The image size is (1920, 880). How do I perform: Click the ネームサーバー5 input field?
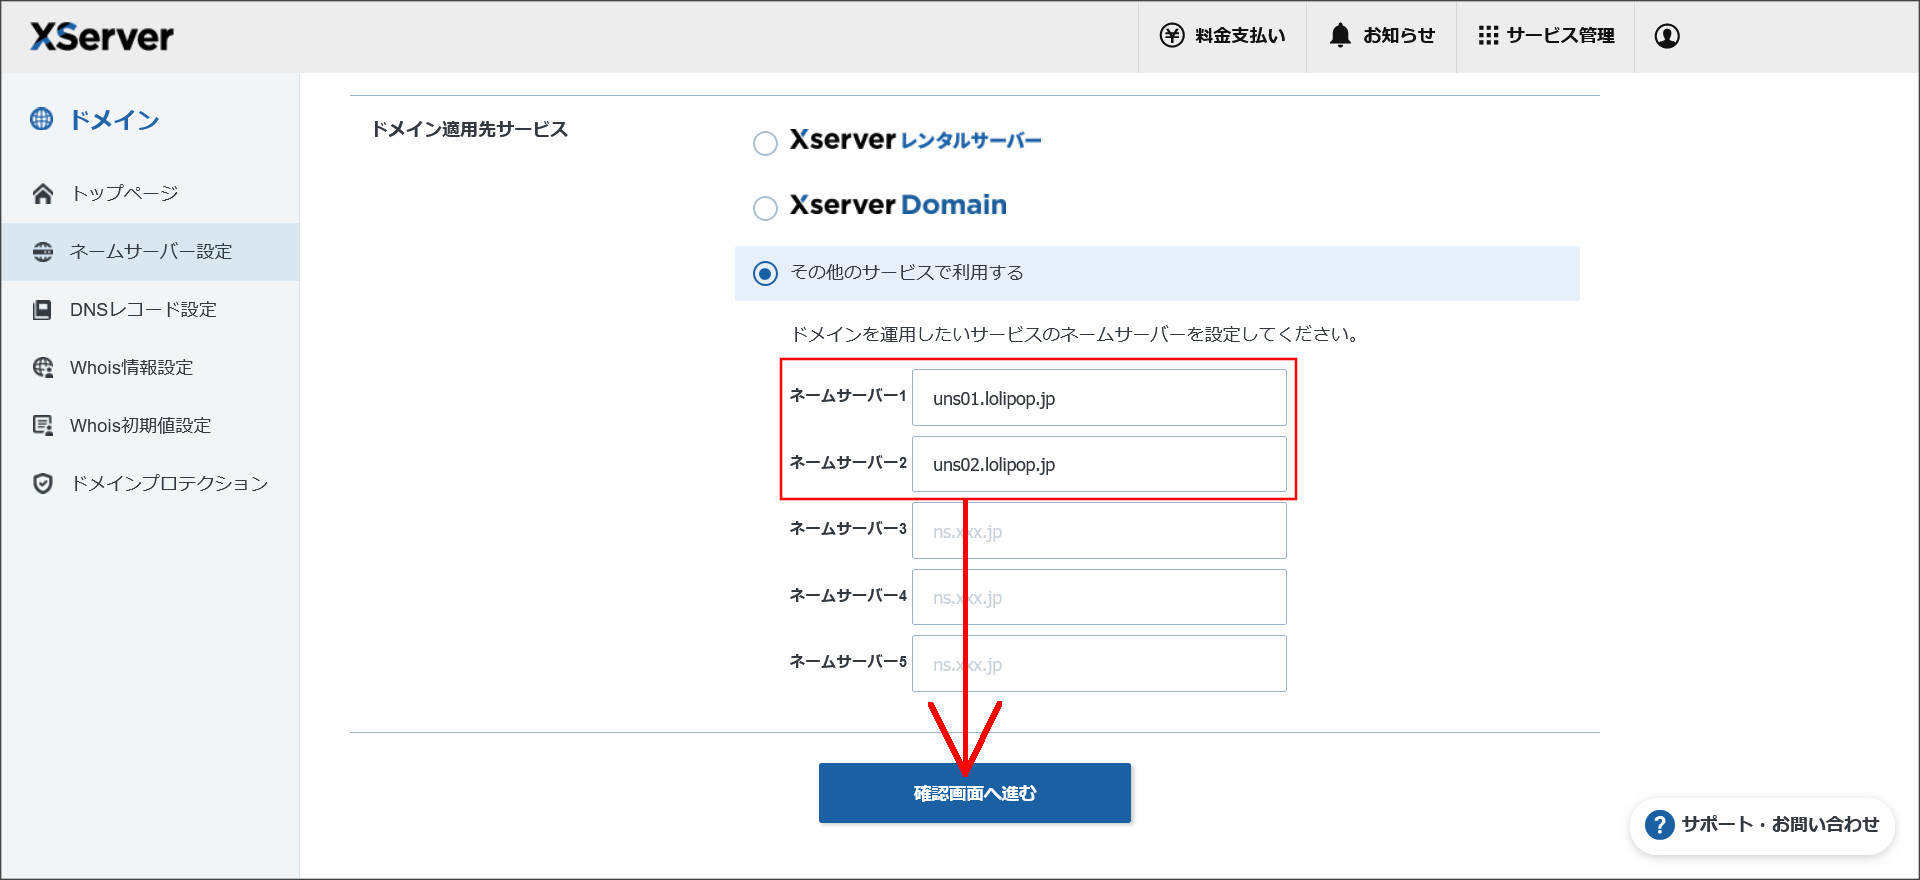[x=1099, y=664]
